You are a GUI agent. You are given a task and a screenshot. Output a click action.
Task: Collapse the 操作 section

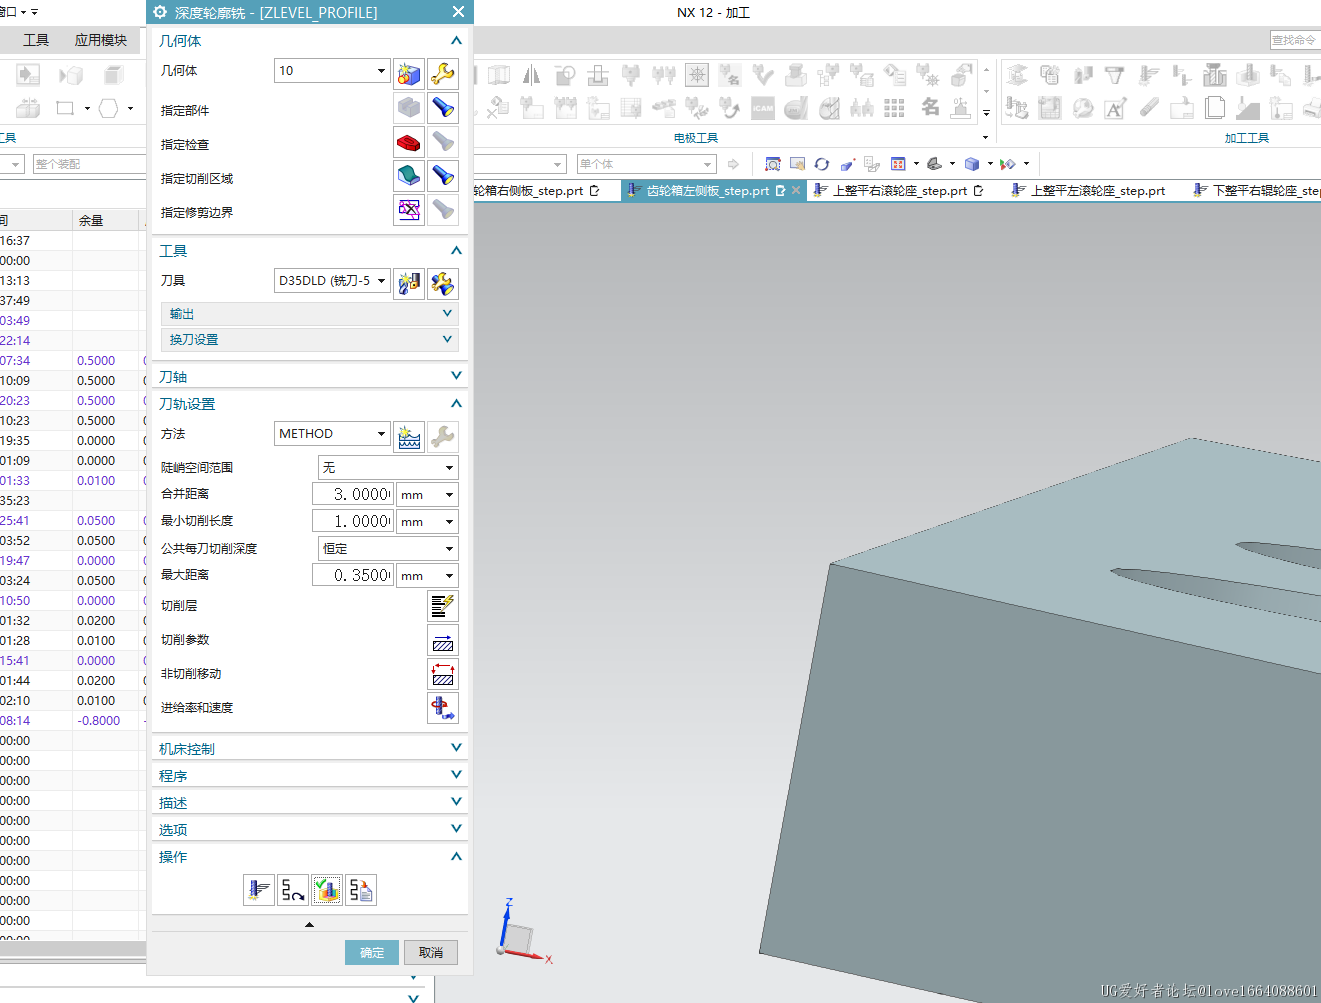pos(310,856)
